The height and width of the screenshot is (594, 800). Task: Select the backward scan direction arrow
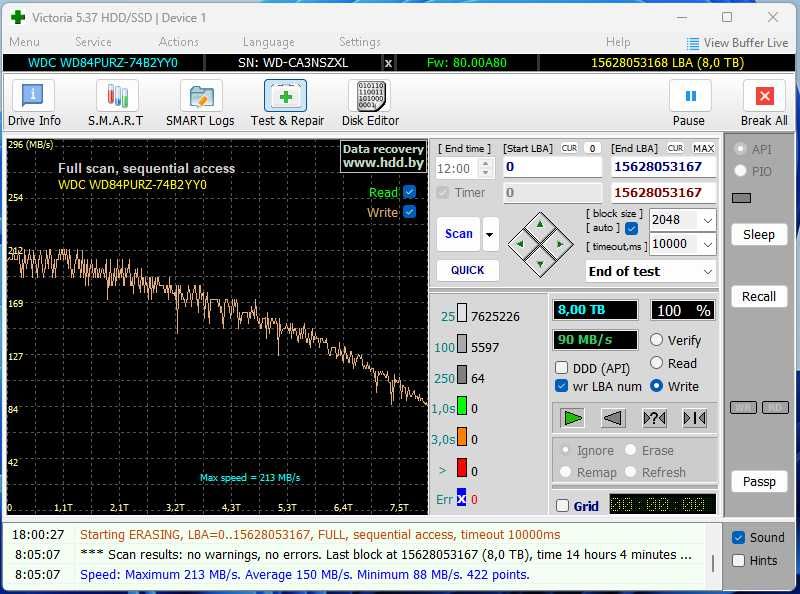613,418
